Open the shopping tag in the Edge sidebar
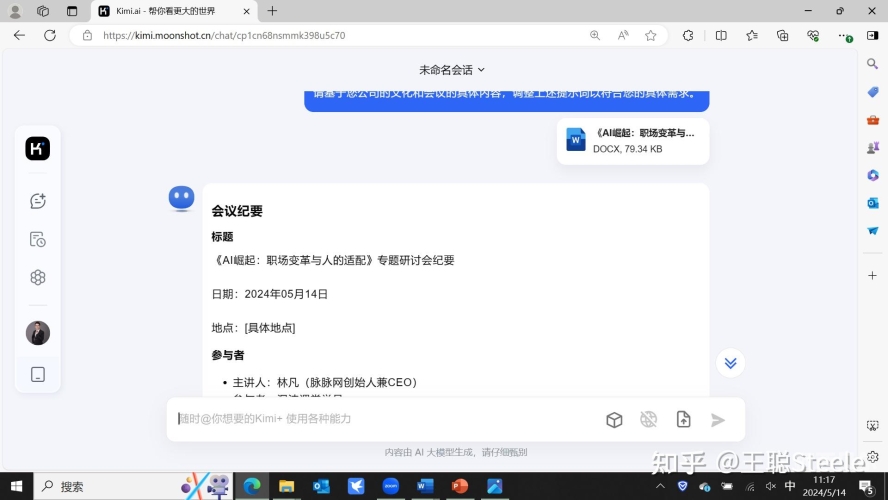The image size is (888, 500). [x=872, y=92]
